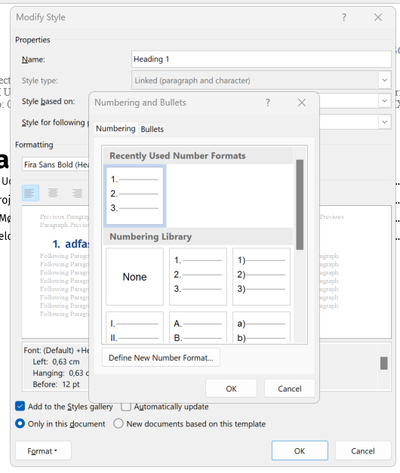Click the numbering library scrollbar
This screenshot has height=473, width=400.
(300, 205)
